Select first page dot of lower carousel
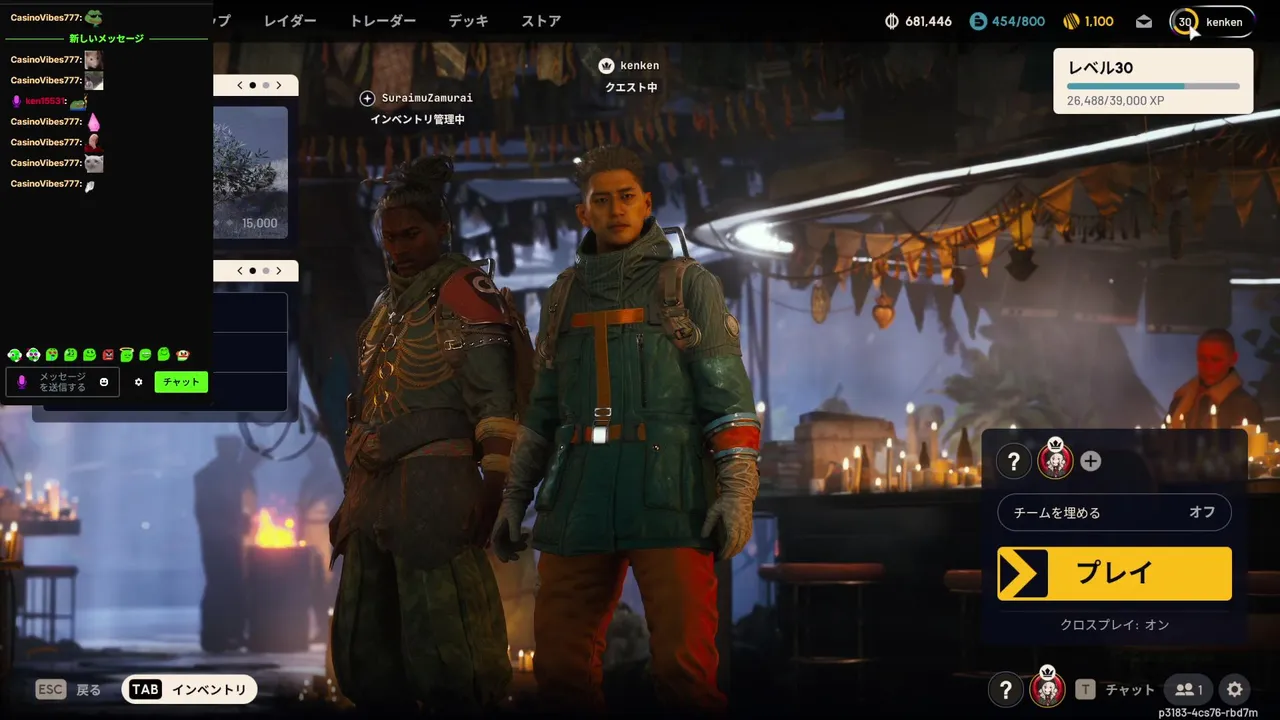 click(252, 271)
